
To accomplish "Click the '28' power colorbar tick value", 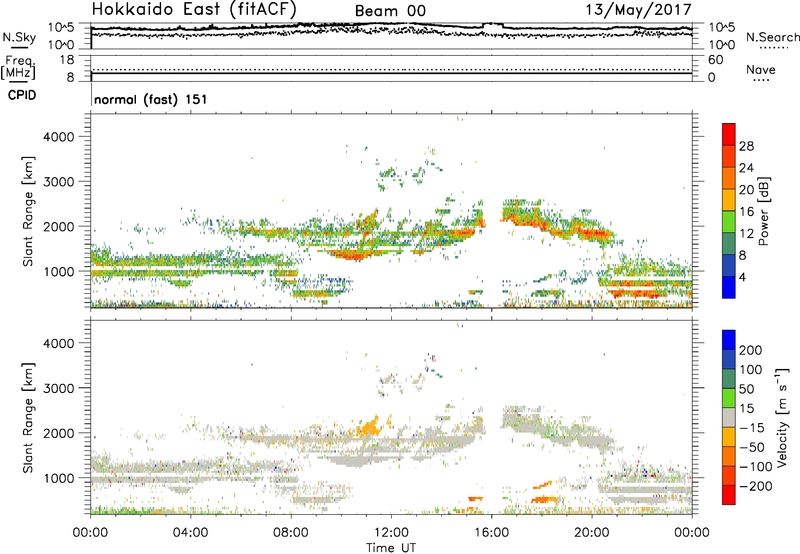I will point(746,146).
